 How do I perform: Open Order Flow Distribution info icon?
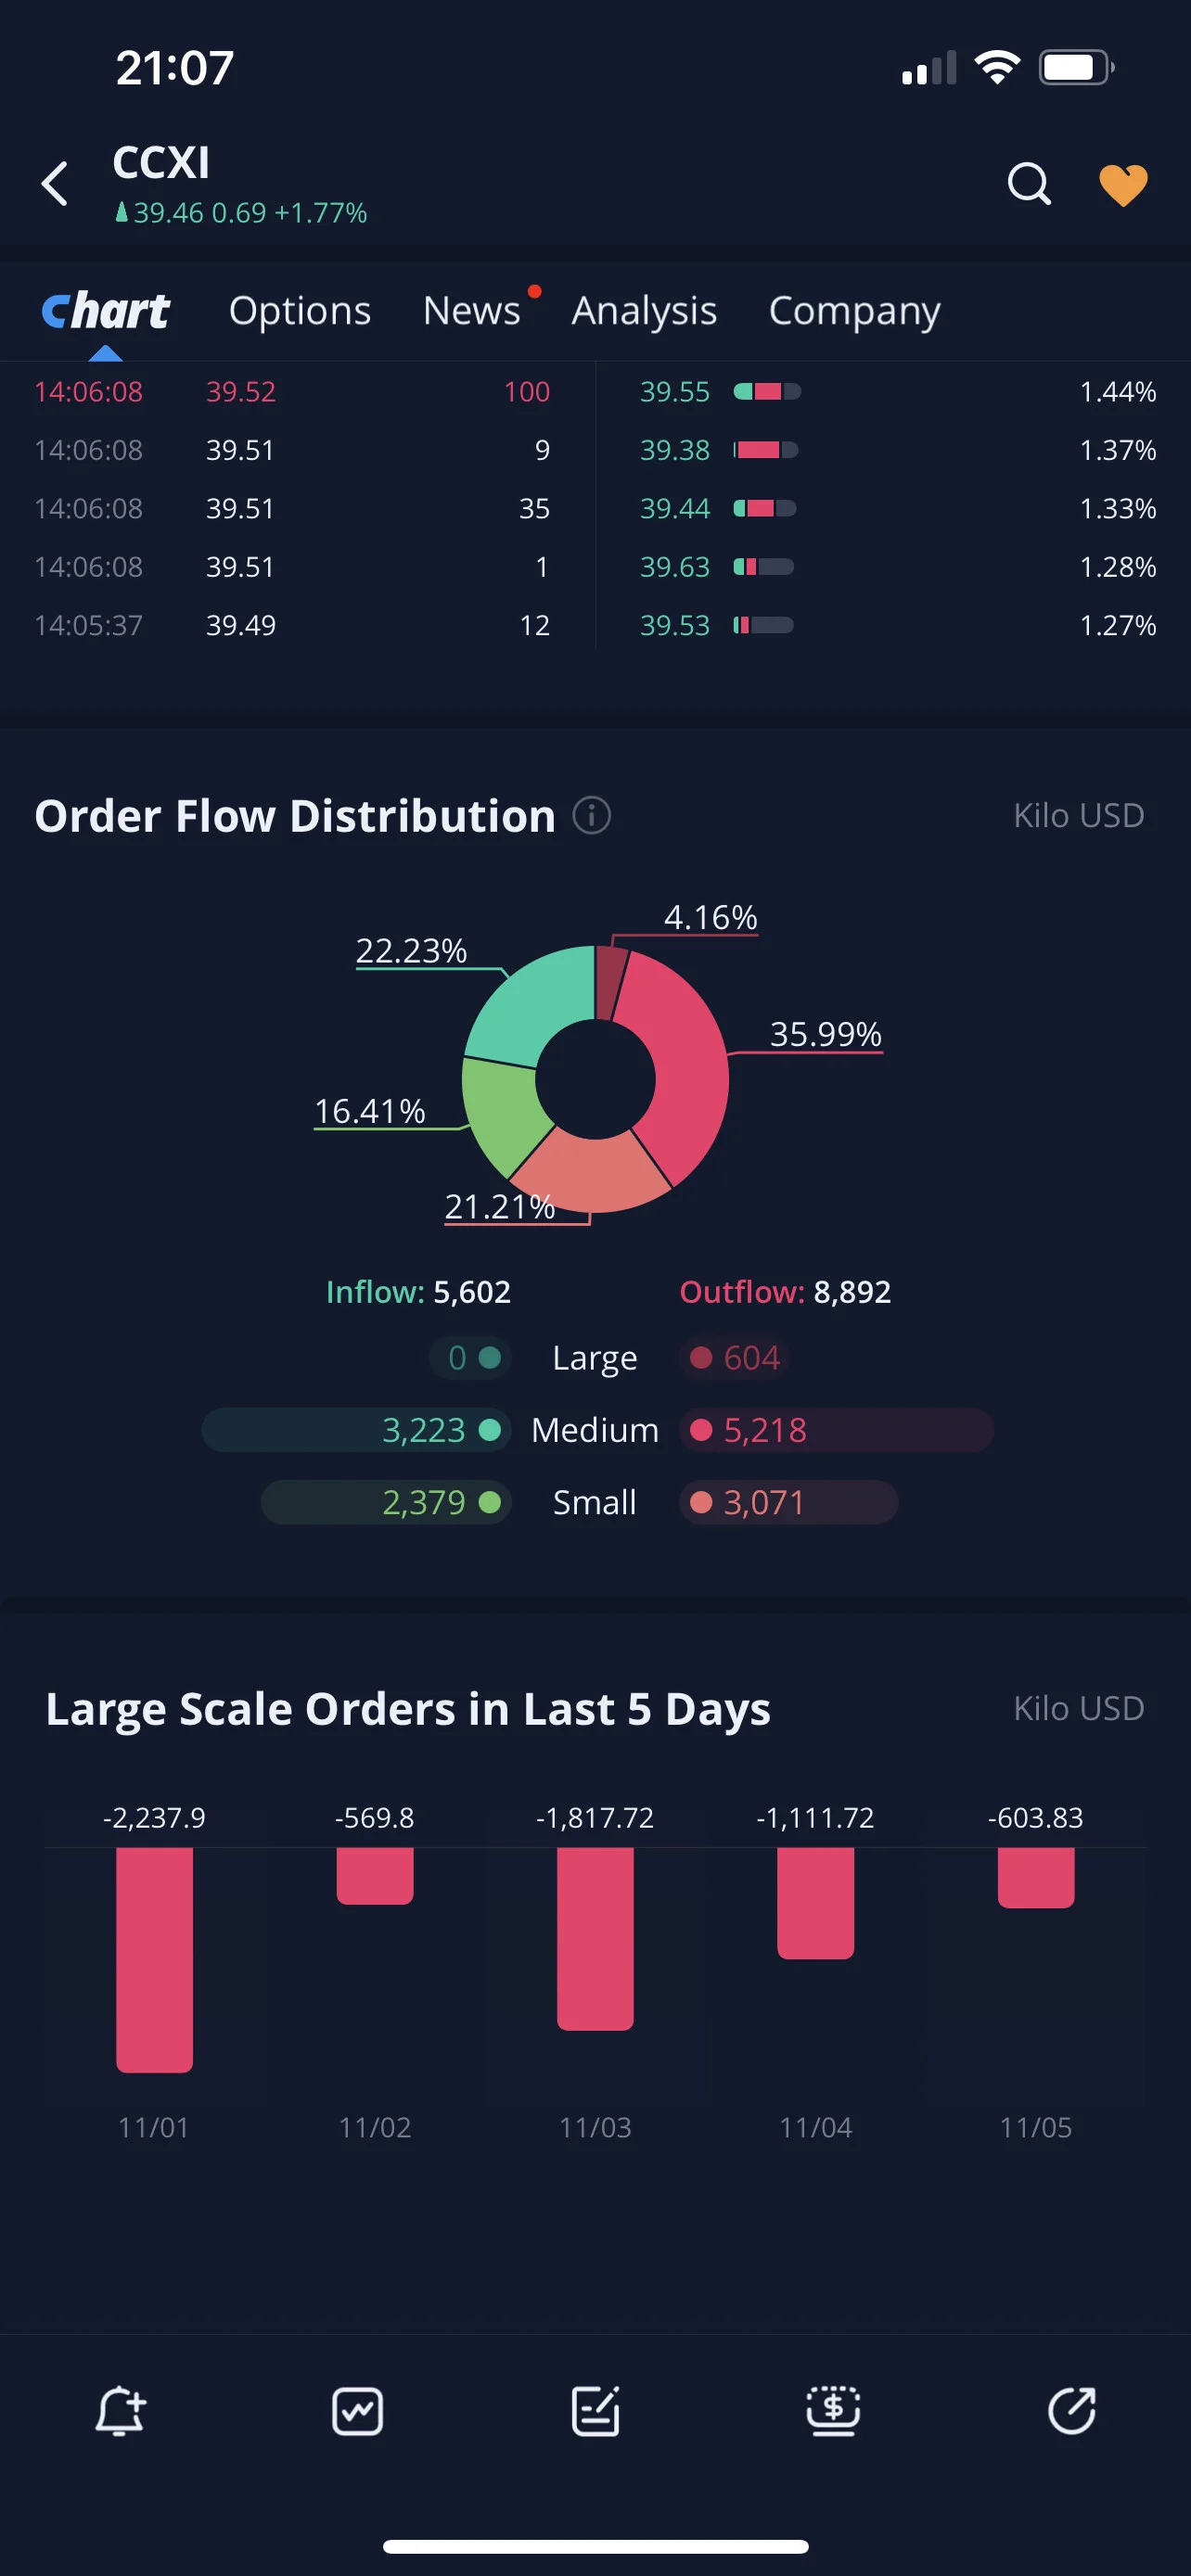(592, 816)
